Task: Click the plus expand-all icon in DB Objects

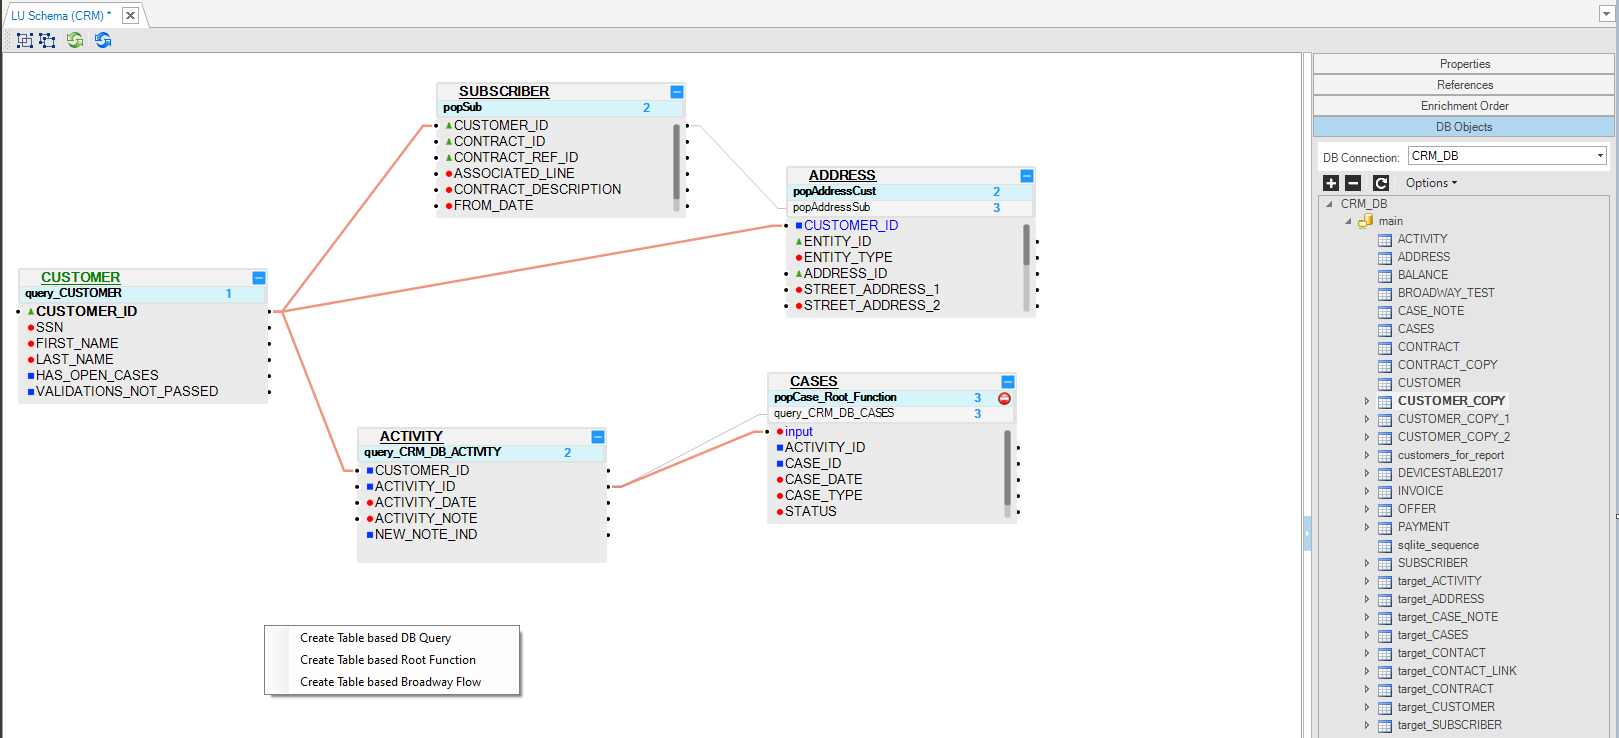Action: (x=1331, y=183)
